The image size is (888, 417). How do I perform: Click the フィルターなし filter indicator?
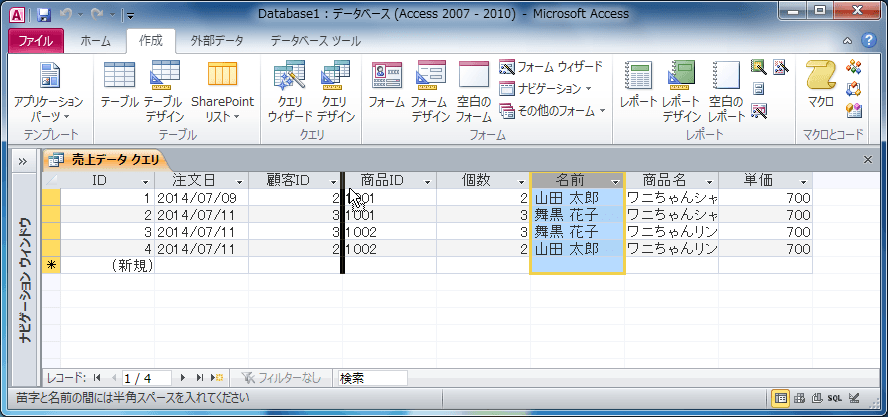(281, 378)
